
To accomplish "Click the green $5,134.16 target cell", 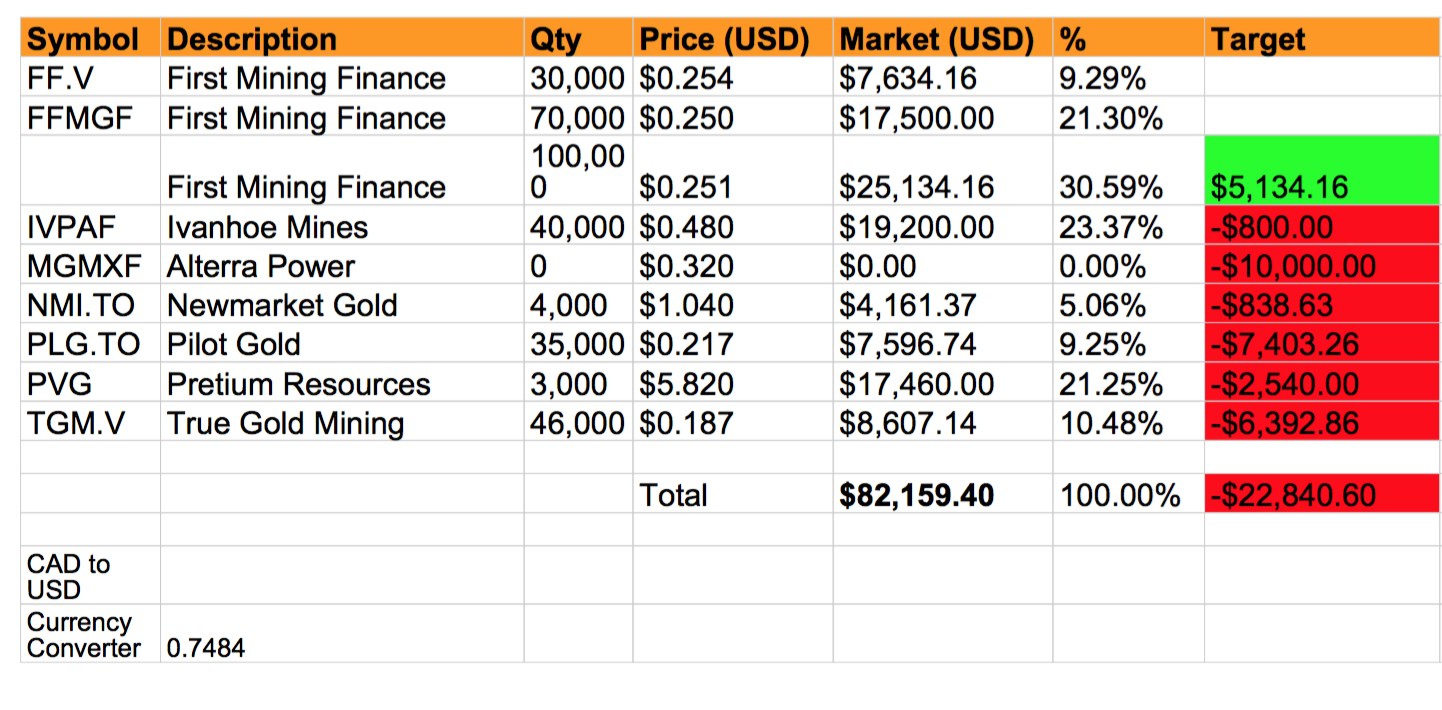I will tap(1280, 187).
